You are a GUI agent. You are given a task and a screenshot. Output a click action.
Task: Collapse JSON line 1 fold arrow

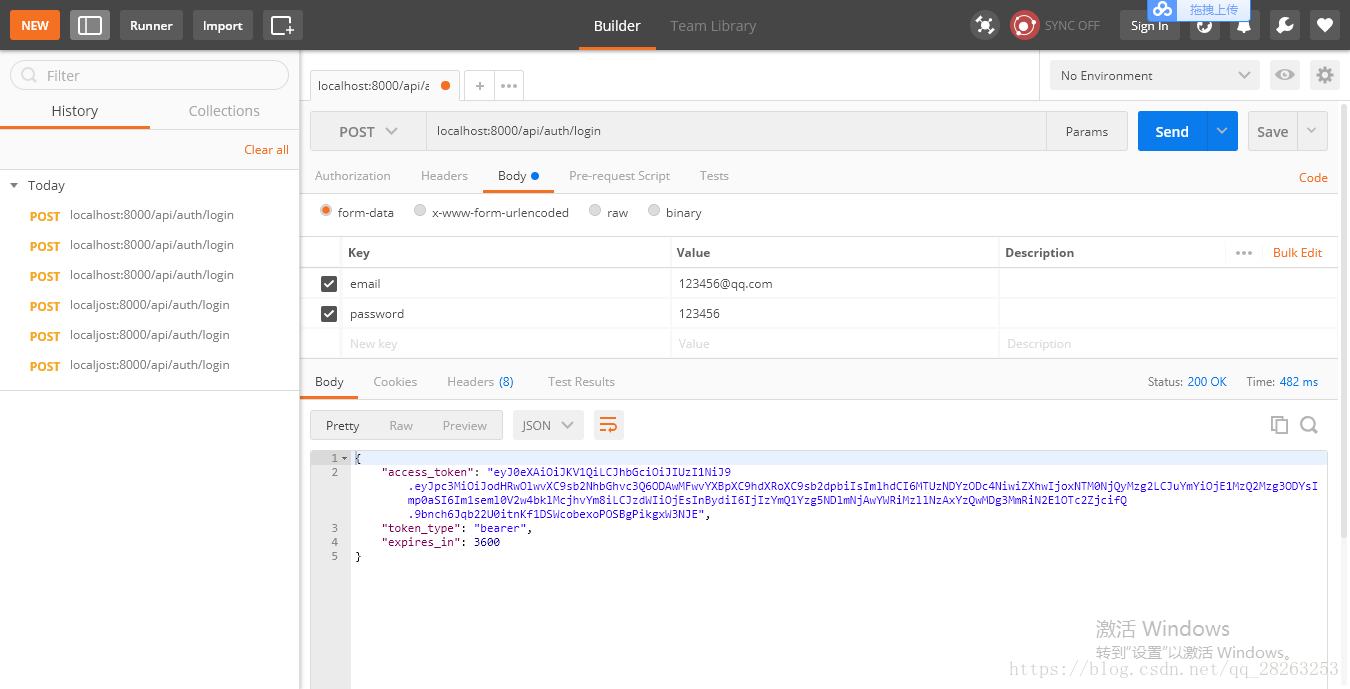tap(345, 458)
